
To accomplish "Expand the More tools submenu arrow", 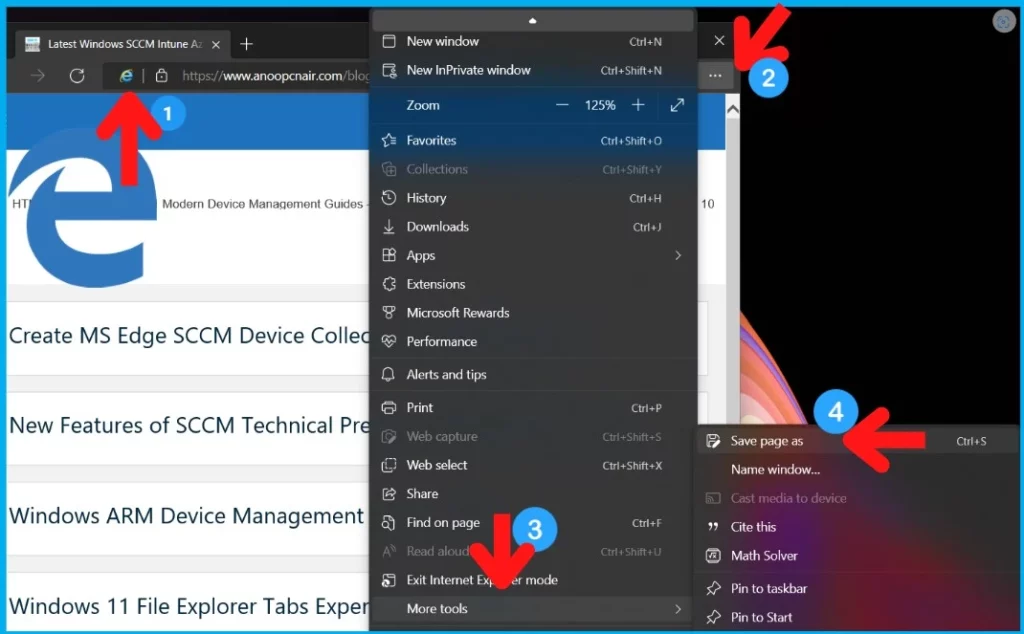I will [678, 609].
